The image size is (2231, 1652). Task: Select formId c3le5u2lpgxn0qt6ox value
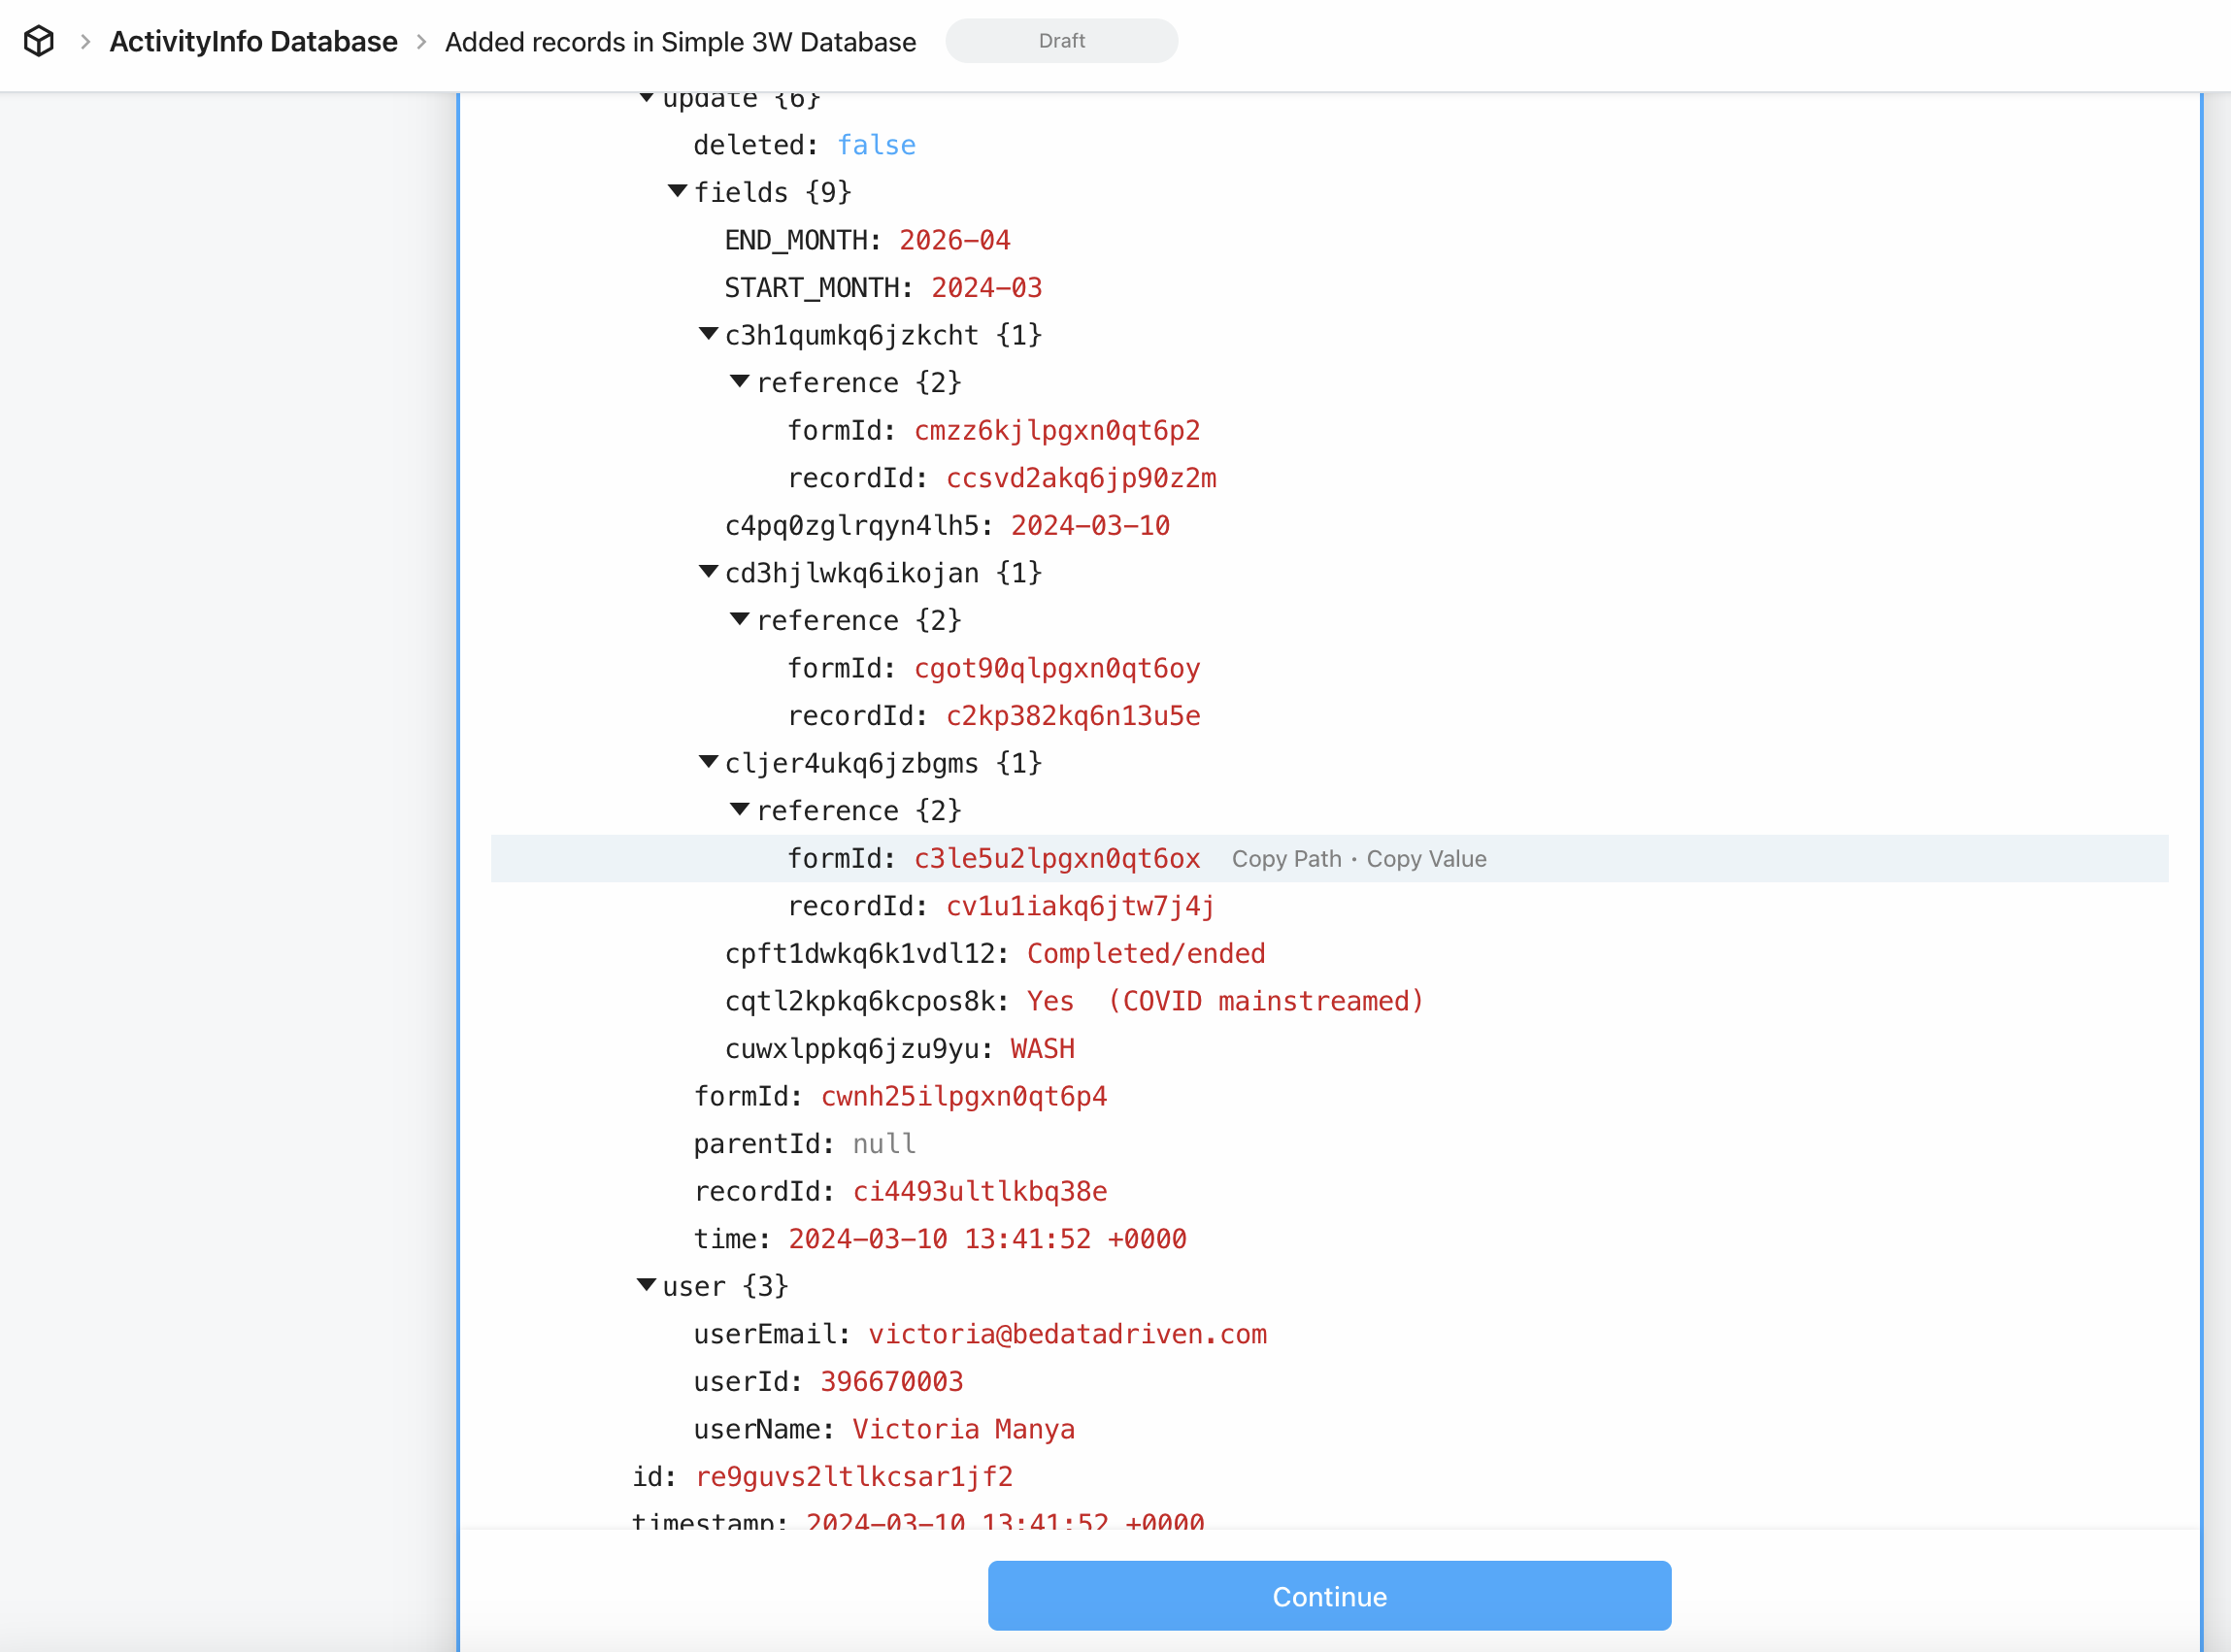[1057, 859]
